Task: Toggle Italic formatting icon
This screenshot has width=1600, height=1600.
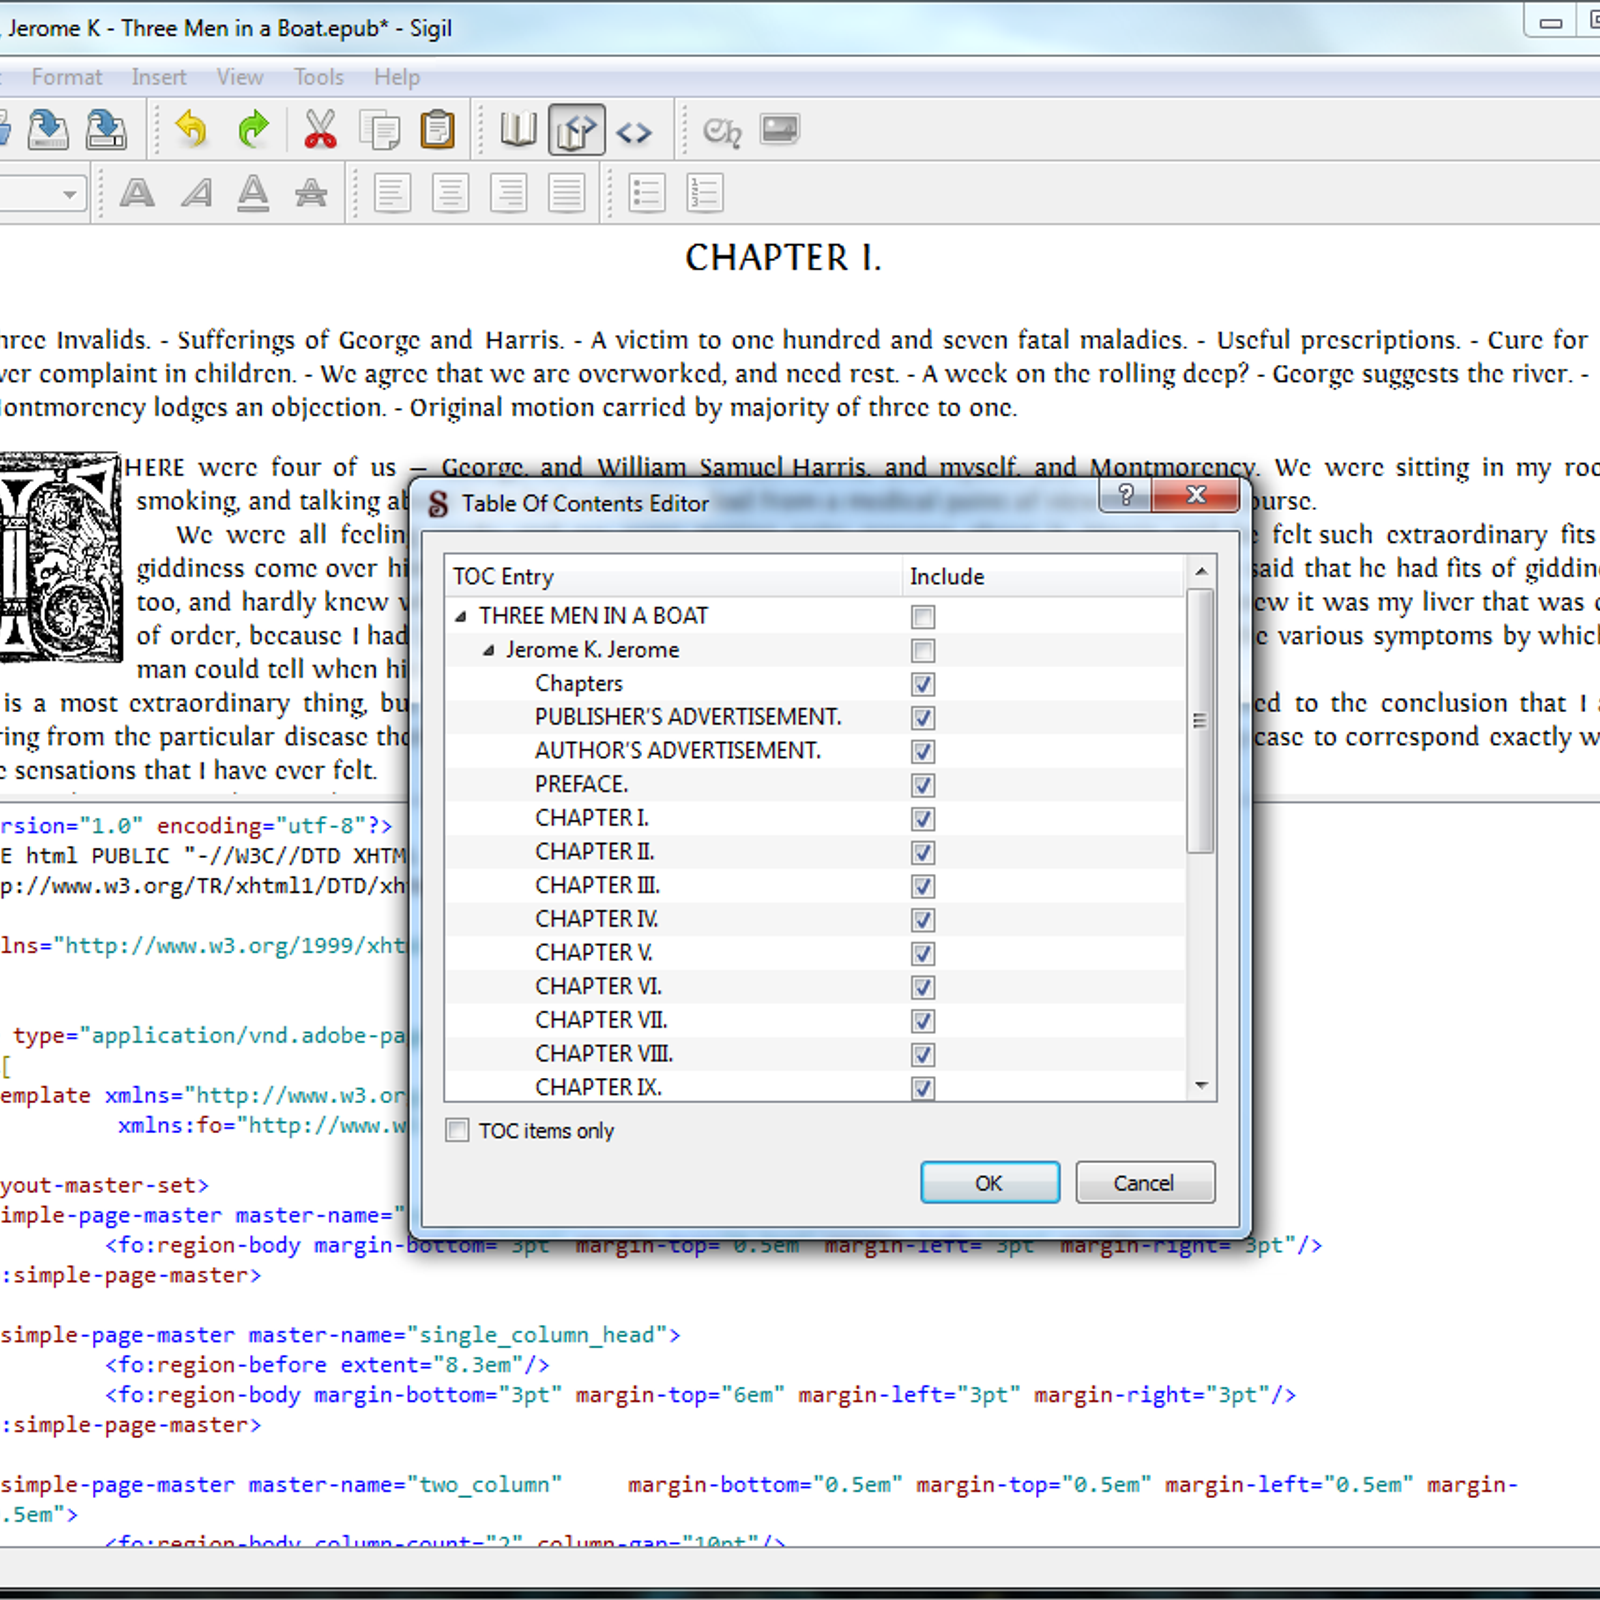Action: (x=196, y=192)
